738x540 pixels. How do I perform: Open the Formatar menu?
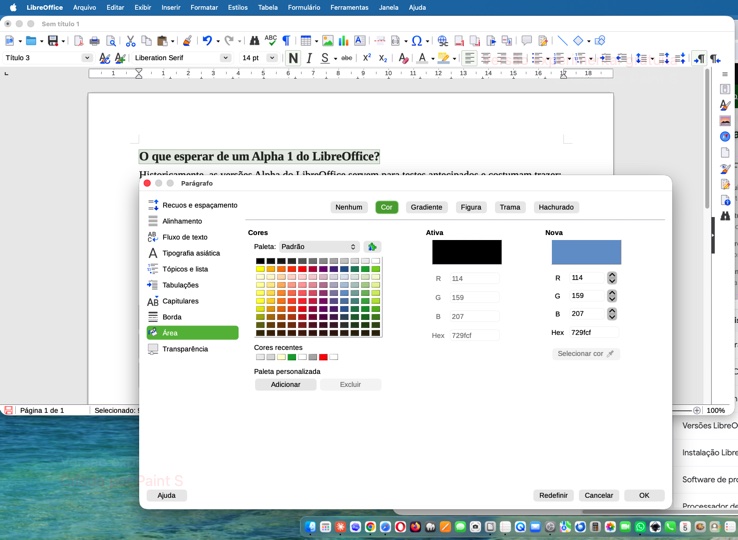204,8
